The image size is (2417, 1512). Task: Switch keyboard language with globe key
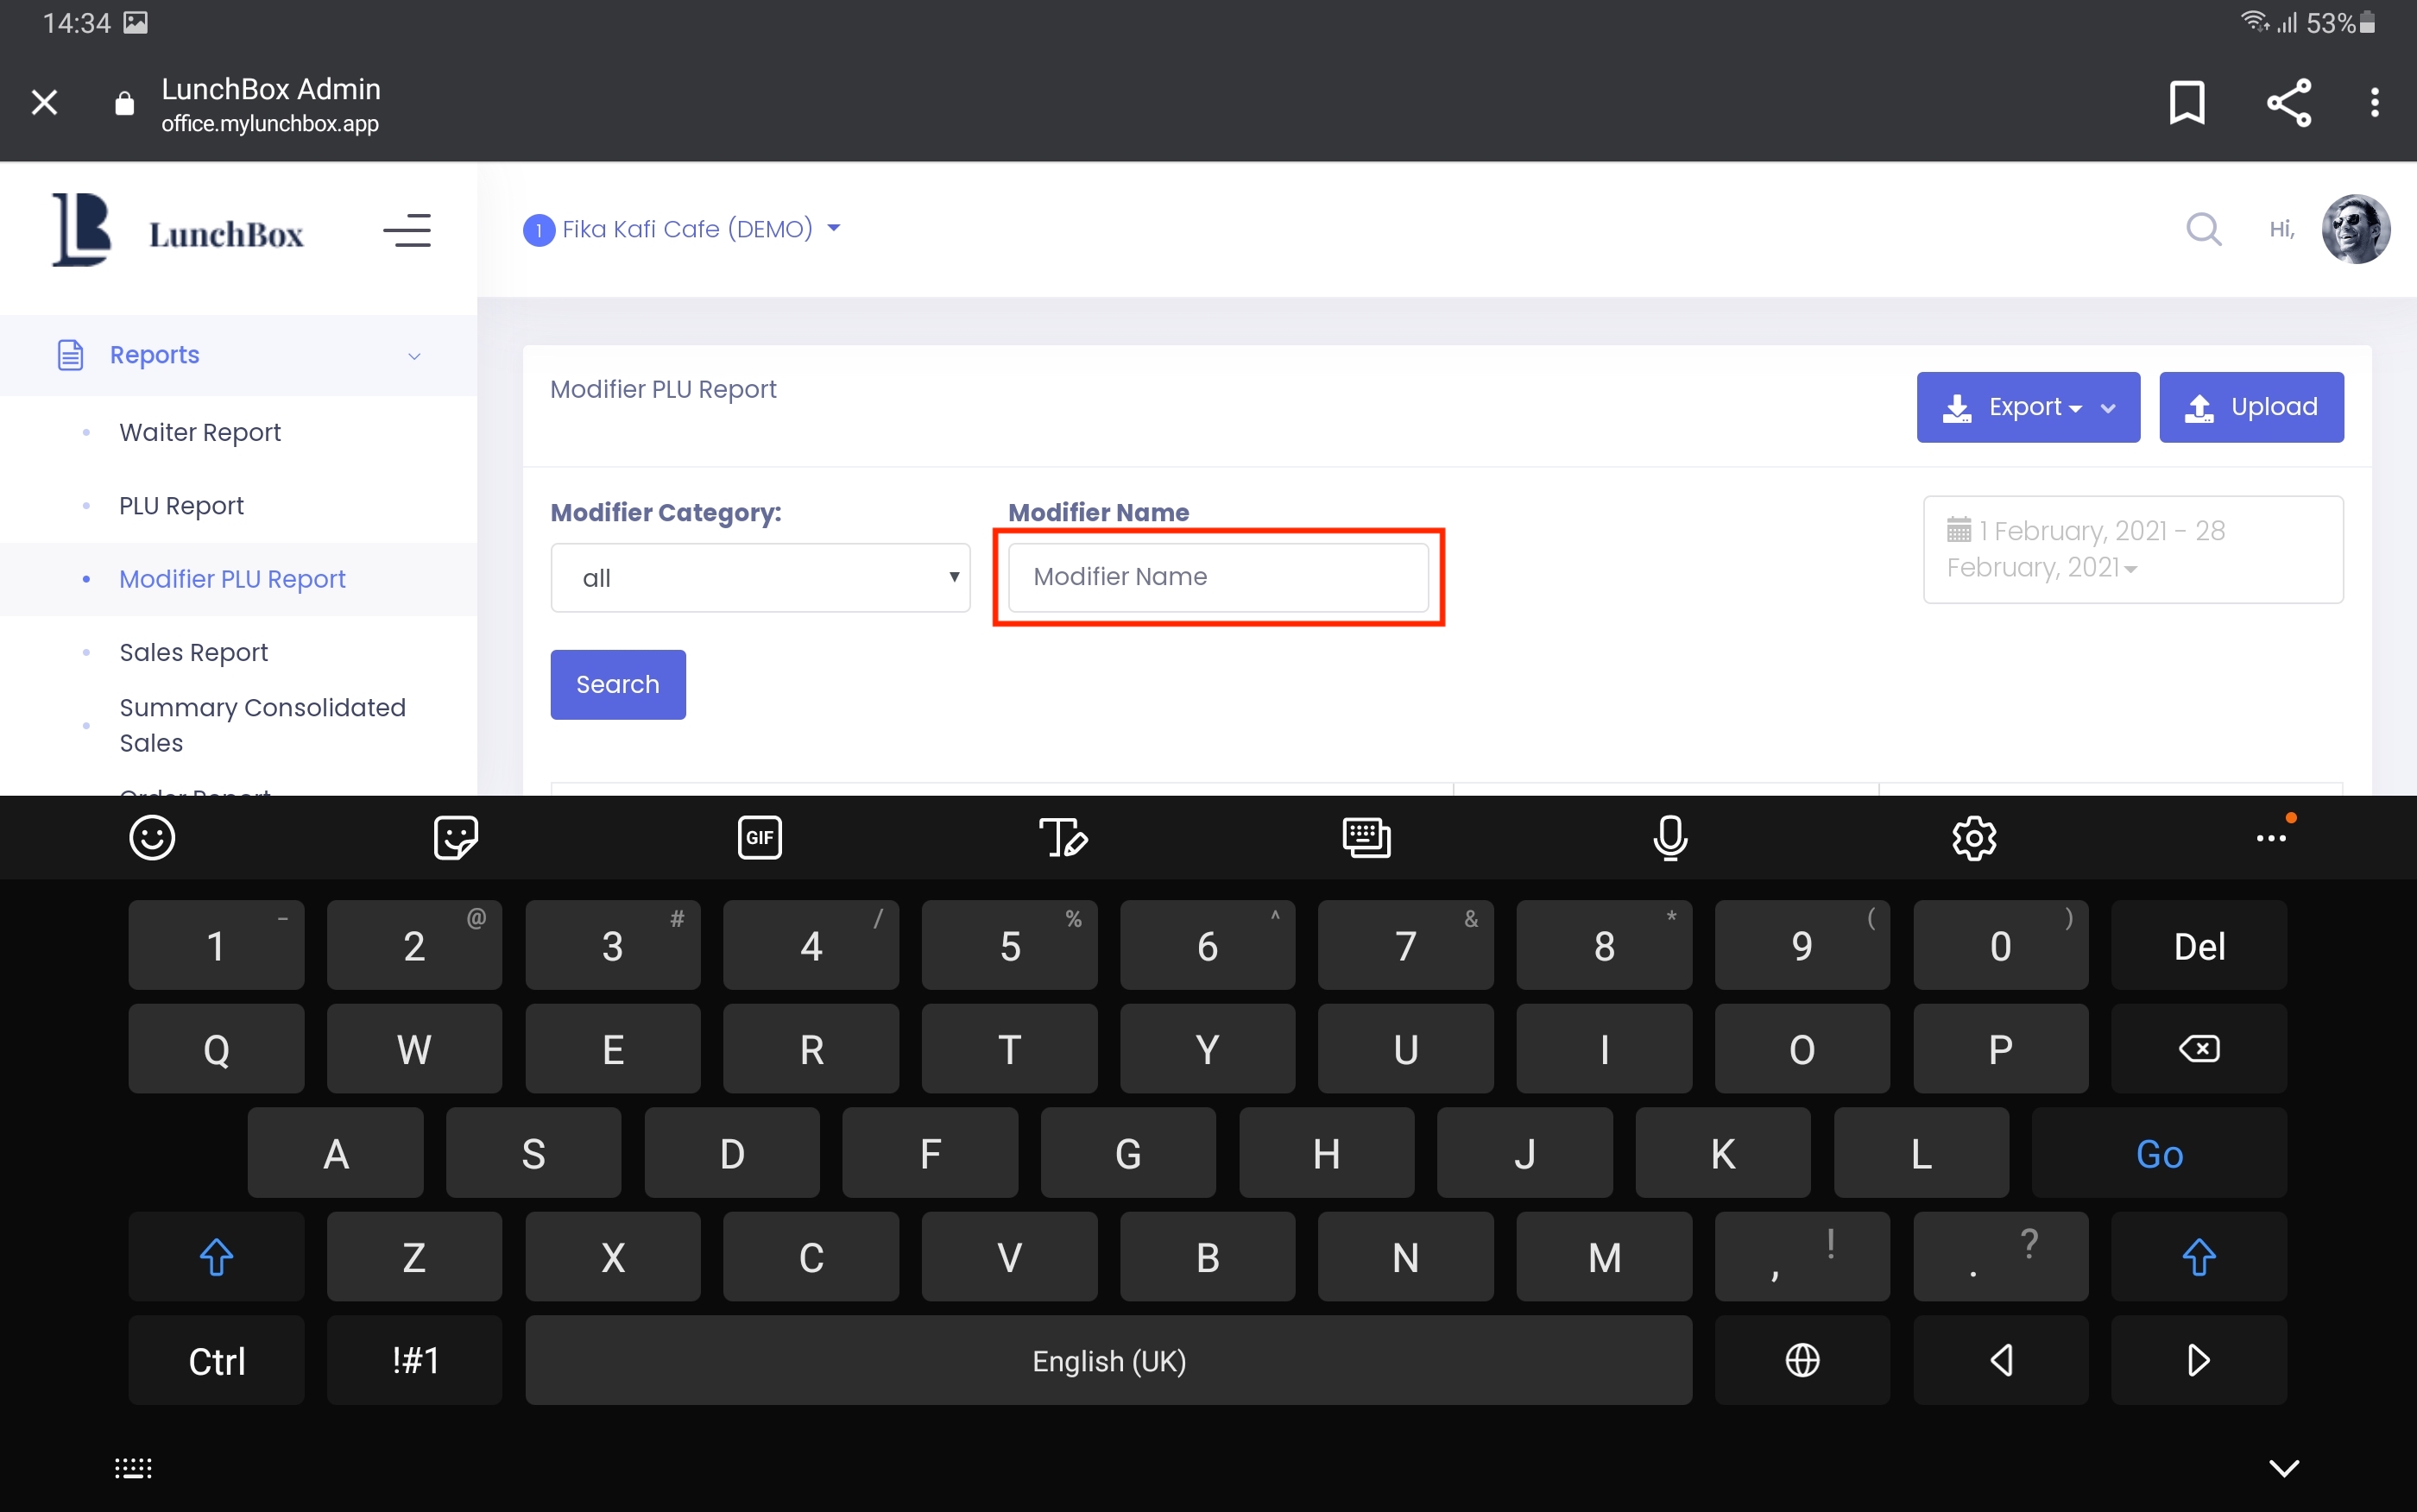pos(1802,1360)
